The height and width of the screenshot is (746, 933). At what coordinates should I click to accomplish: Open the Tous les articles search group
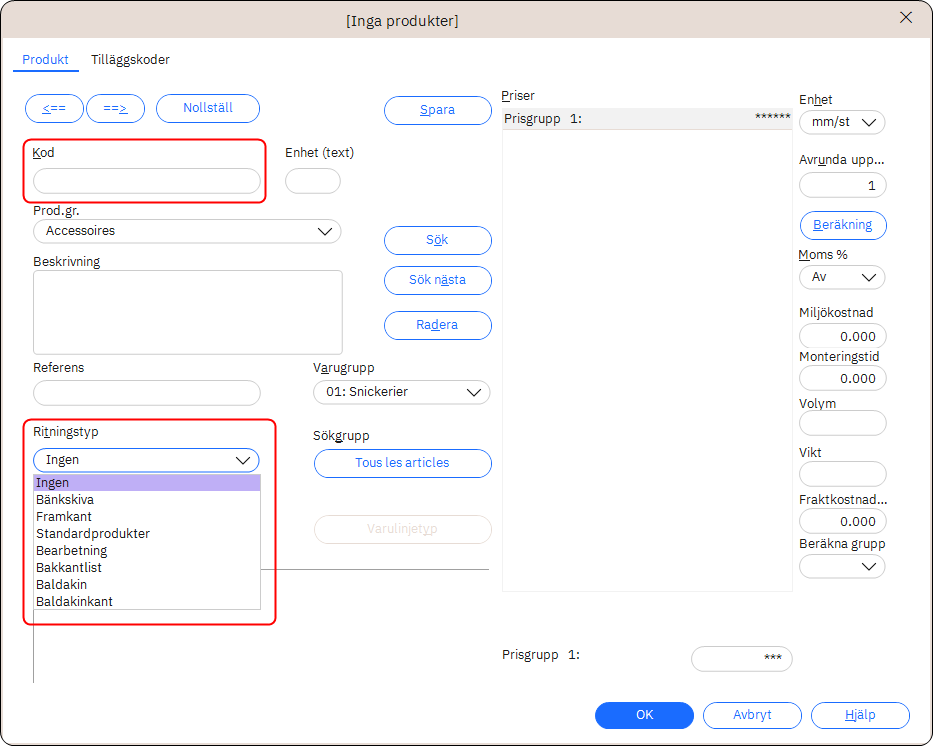tap(402, 463)
